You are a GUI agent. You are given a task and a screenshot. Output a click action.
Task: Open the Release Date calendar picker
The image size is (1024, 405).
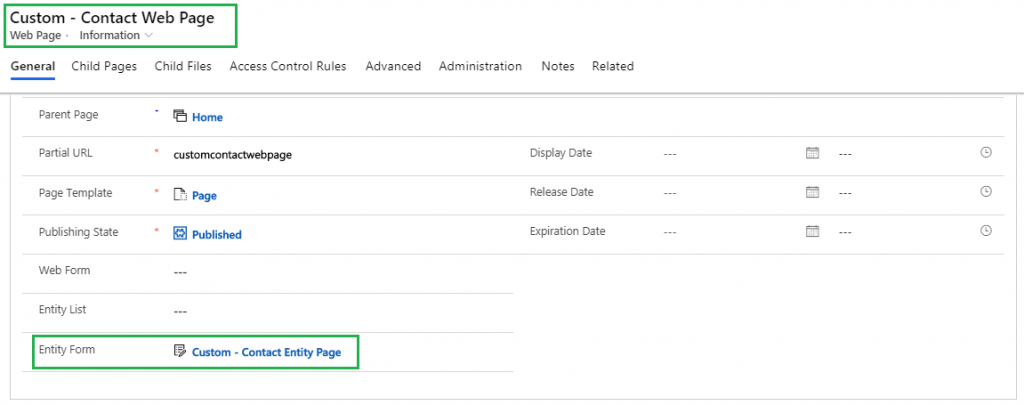pos(812,193)
